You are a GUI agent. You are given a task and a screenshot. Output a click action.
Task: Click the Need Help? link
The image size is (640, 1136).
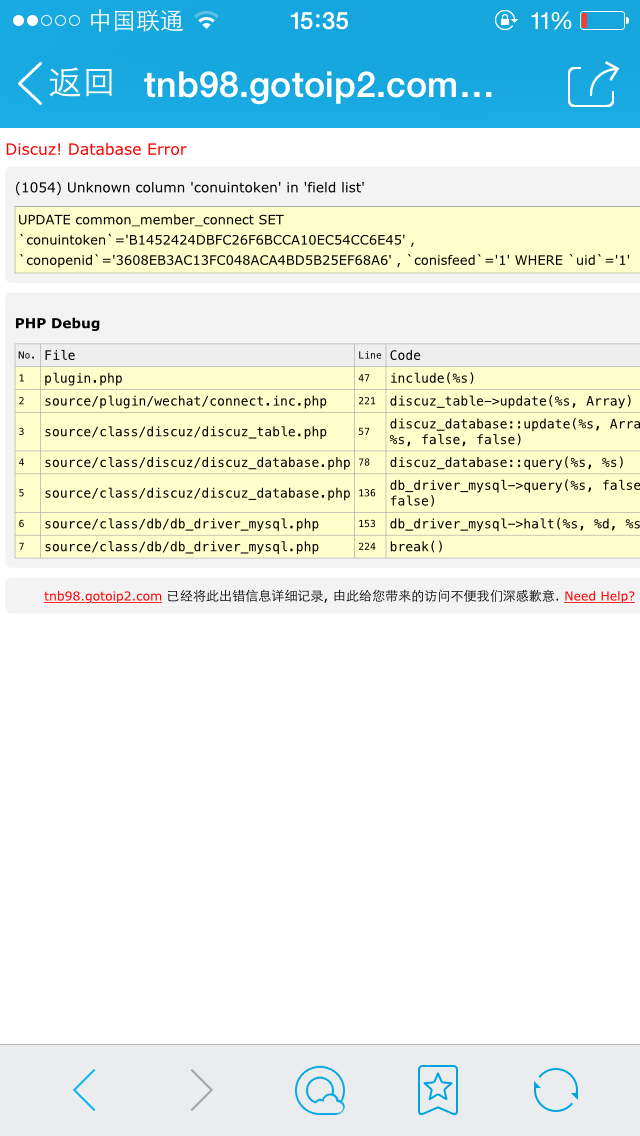click(x=599, y=596)
